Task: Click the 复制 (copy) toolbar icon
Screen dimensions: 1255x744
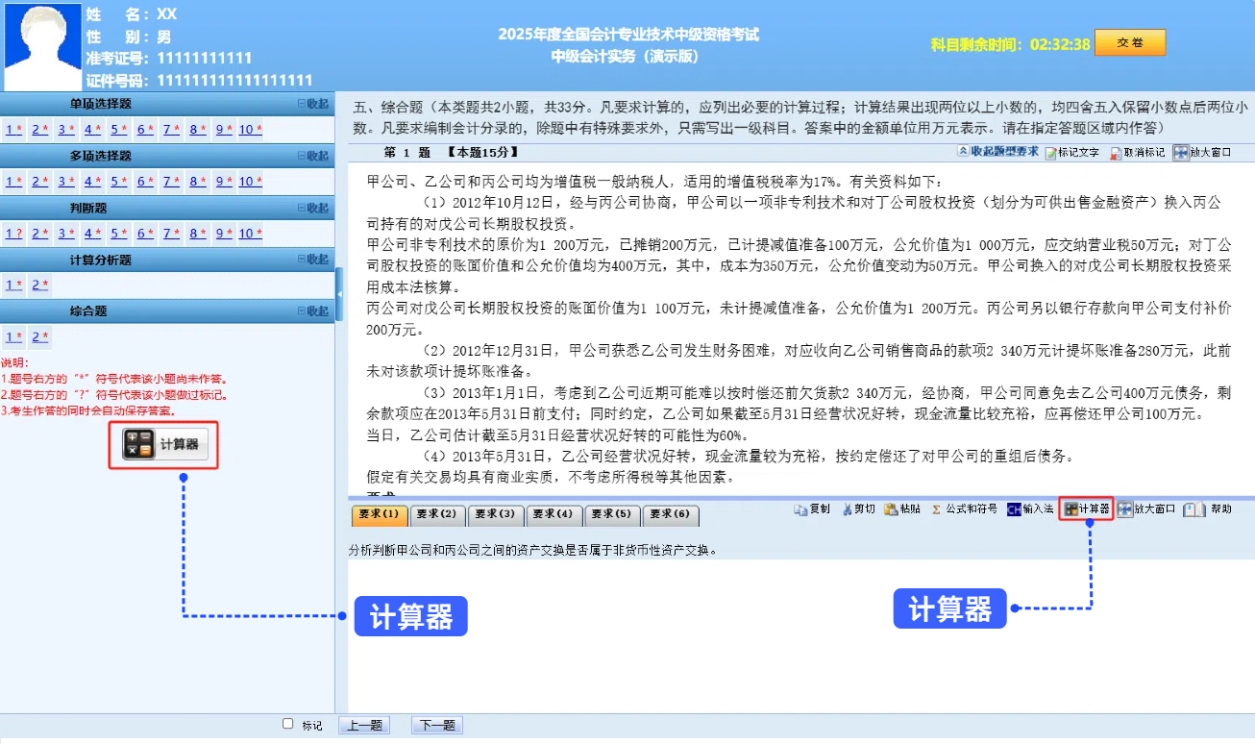Action: (810, 508)
